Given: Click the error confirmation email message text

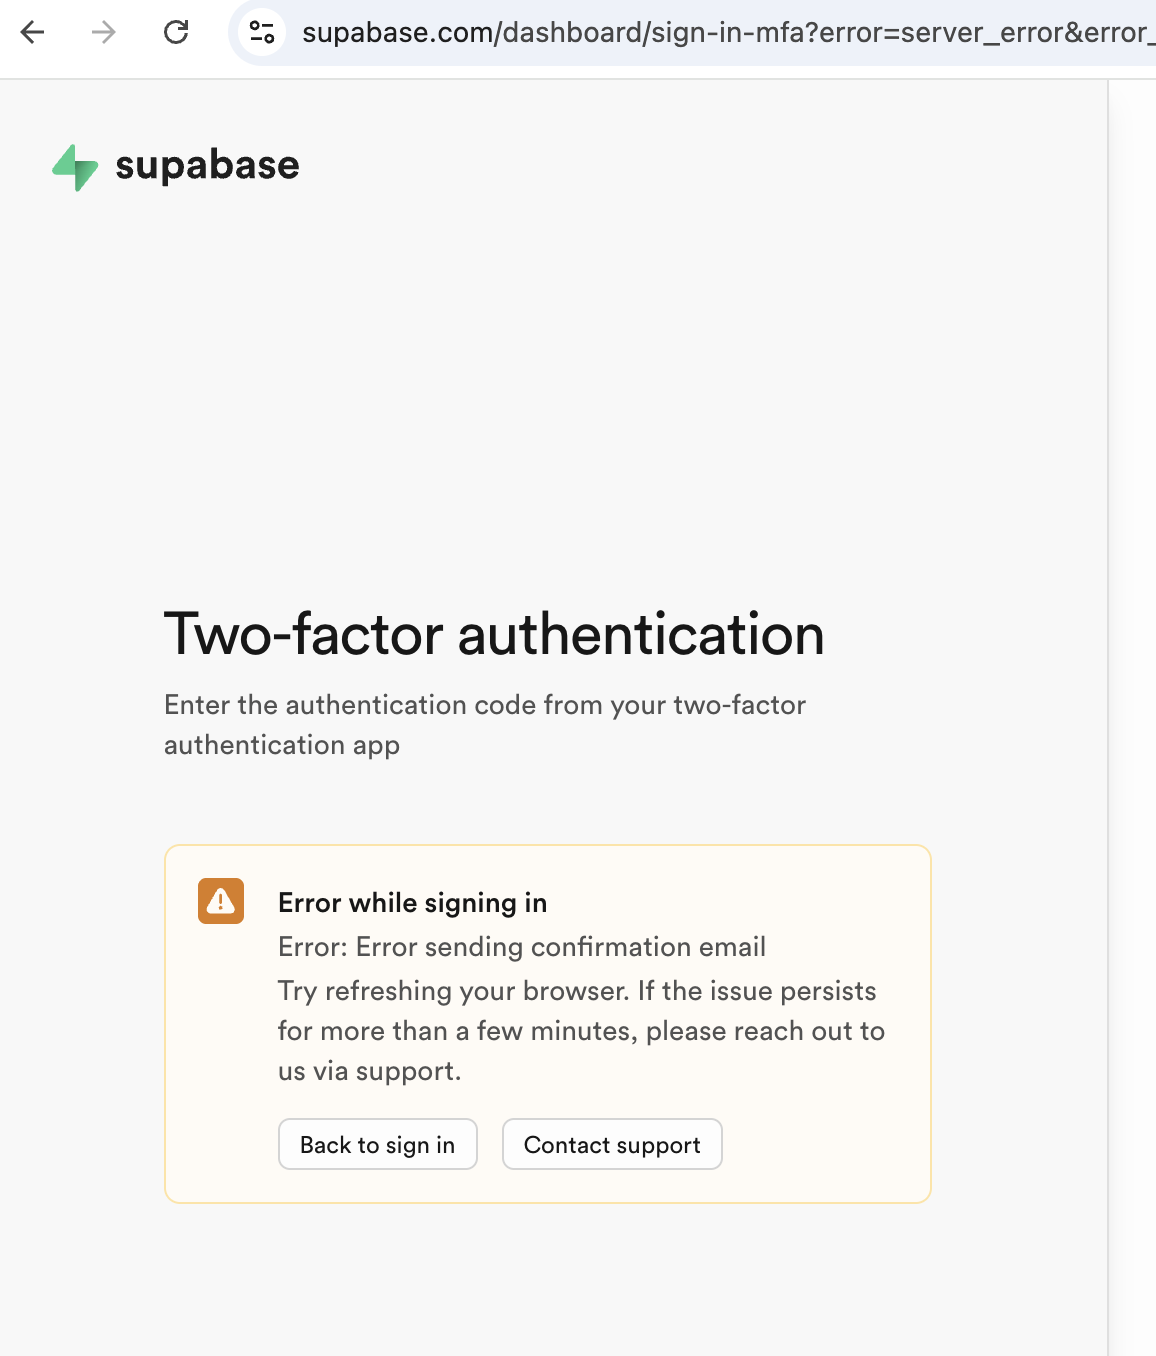Looking at the screenshot, I should [x=521, y=947].
